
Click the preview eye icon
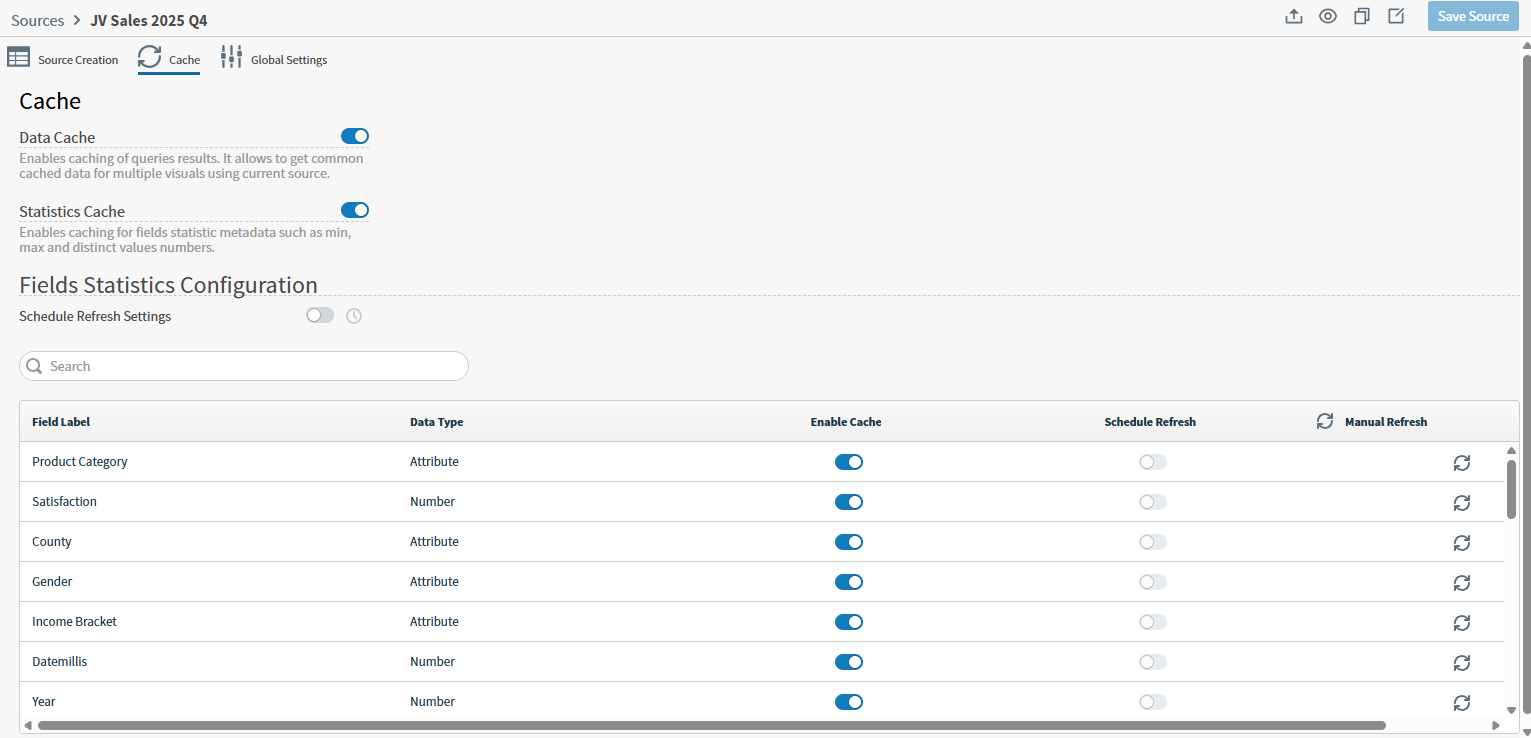click(x=1328, y=16)
